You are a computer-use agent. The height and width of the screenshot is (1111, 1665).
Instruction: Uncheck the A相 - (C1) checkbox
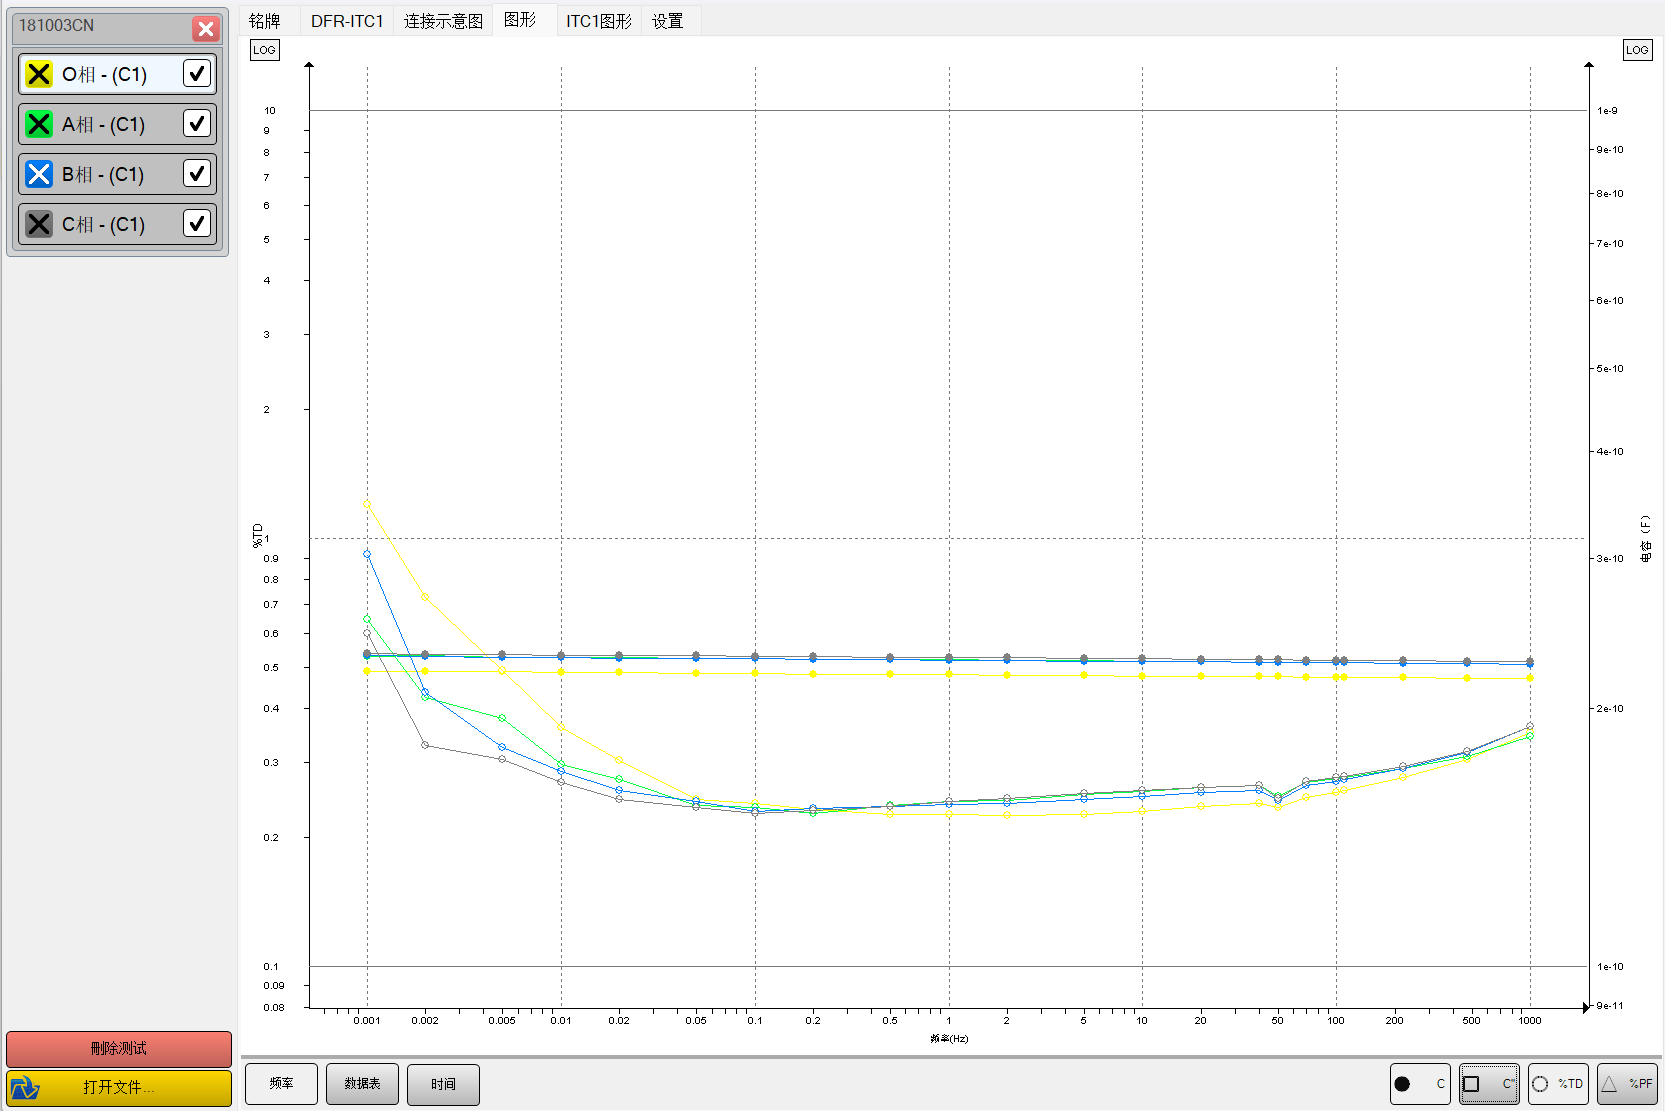pos(197,123)
